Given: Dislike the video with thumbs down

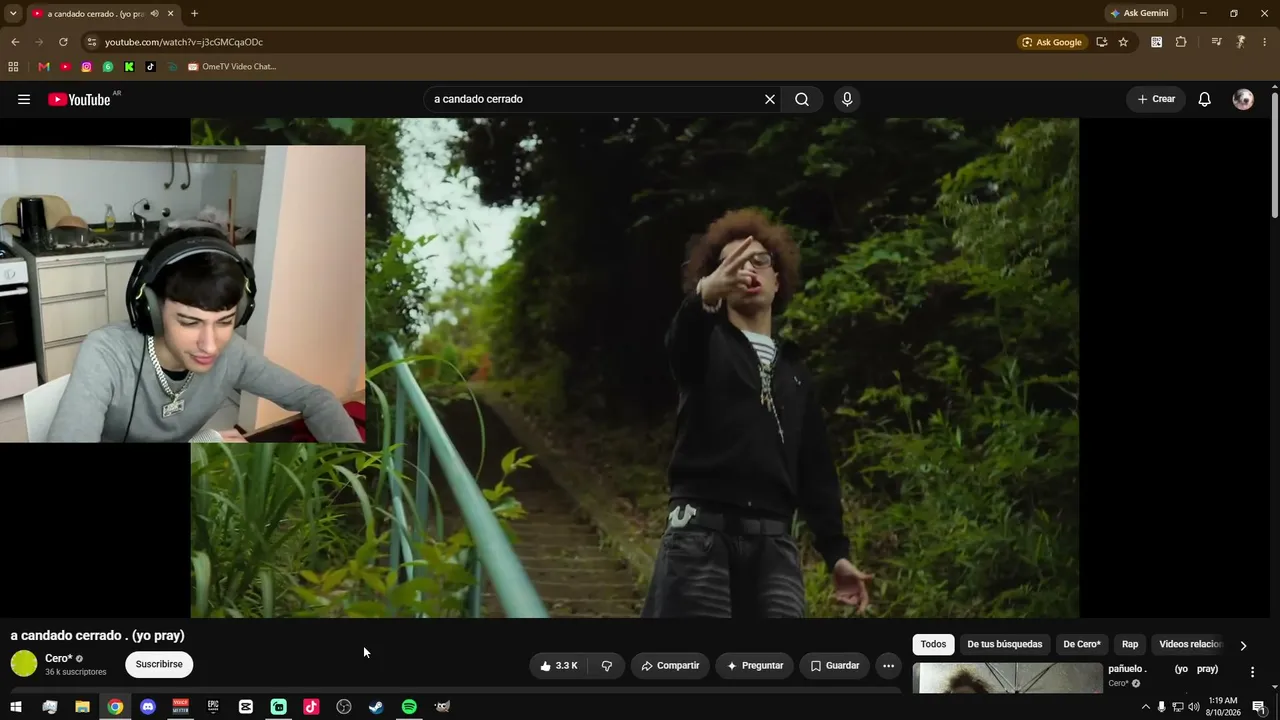Looking at the screenshot, I should point(607,666).
